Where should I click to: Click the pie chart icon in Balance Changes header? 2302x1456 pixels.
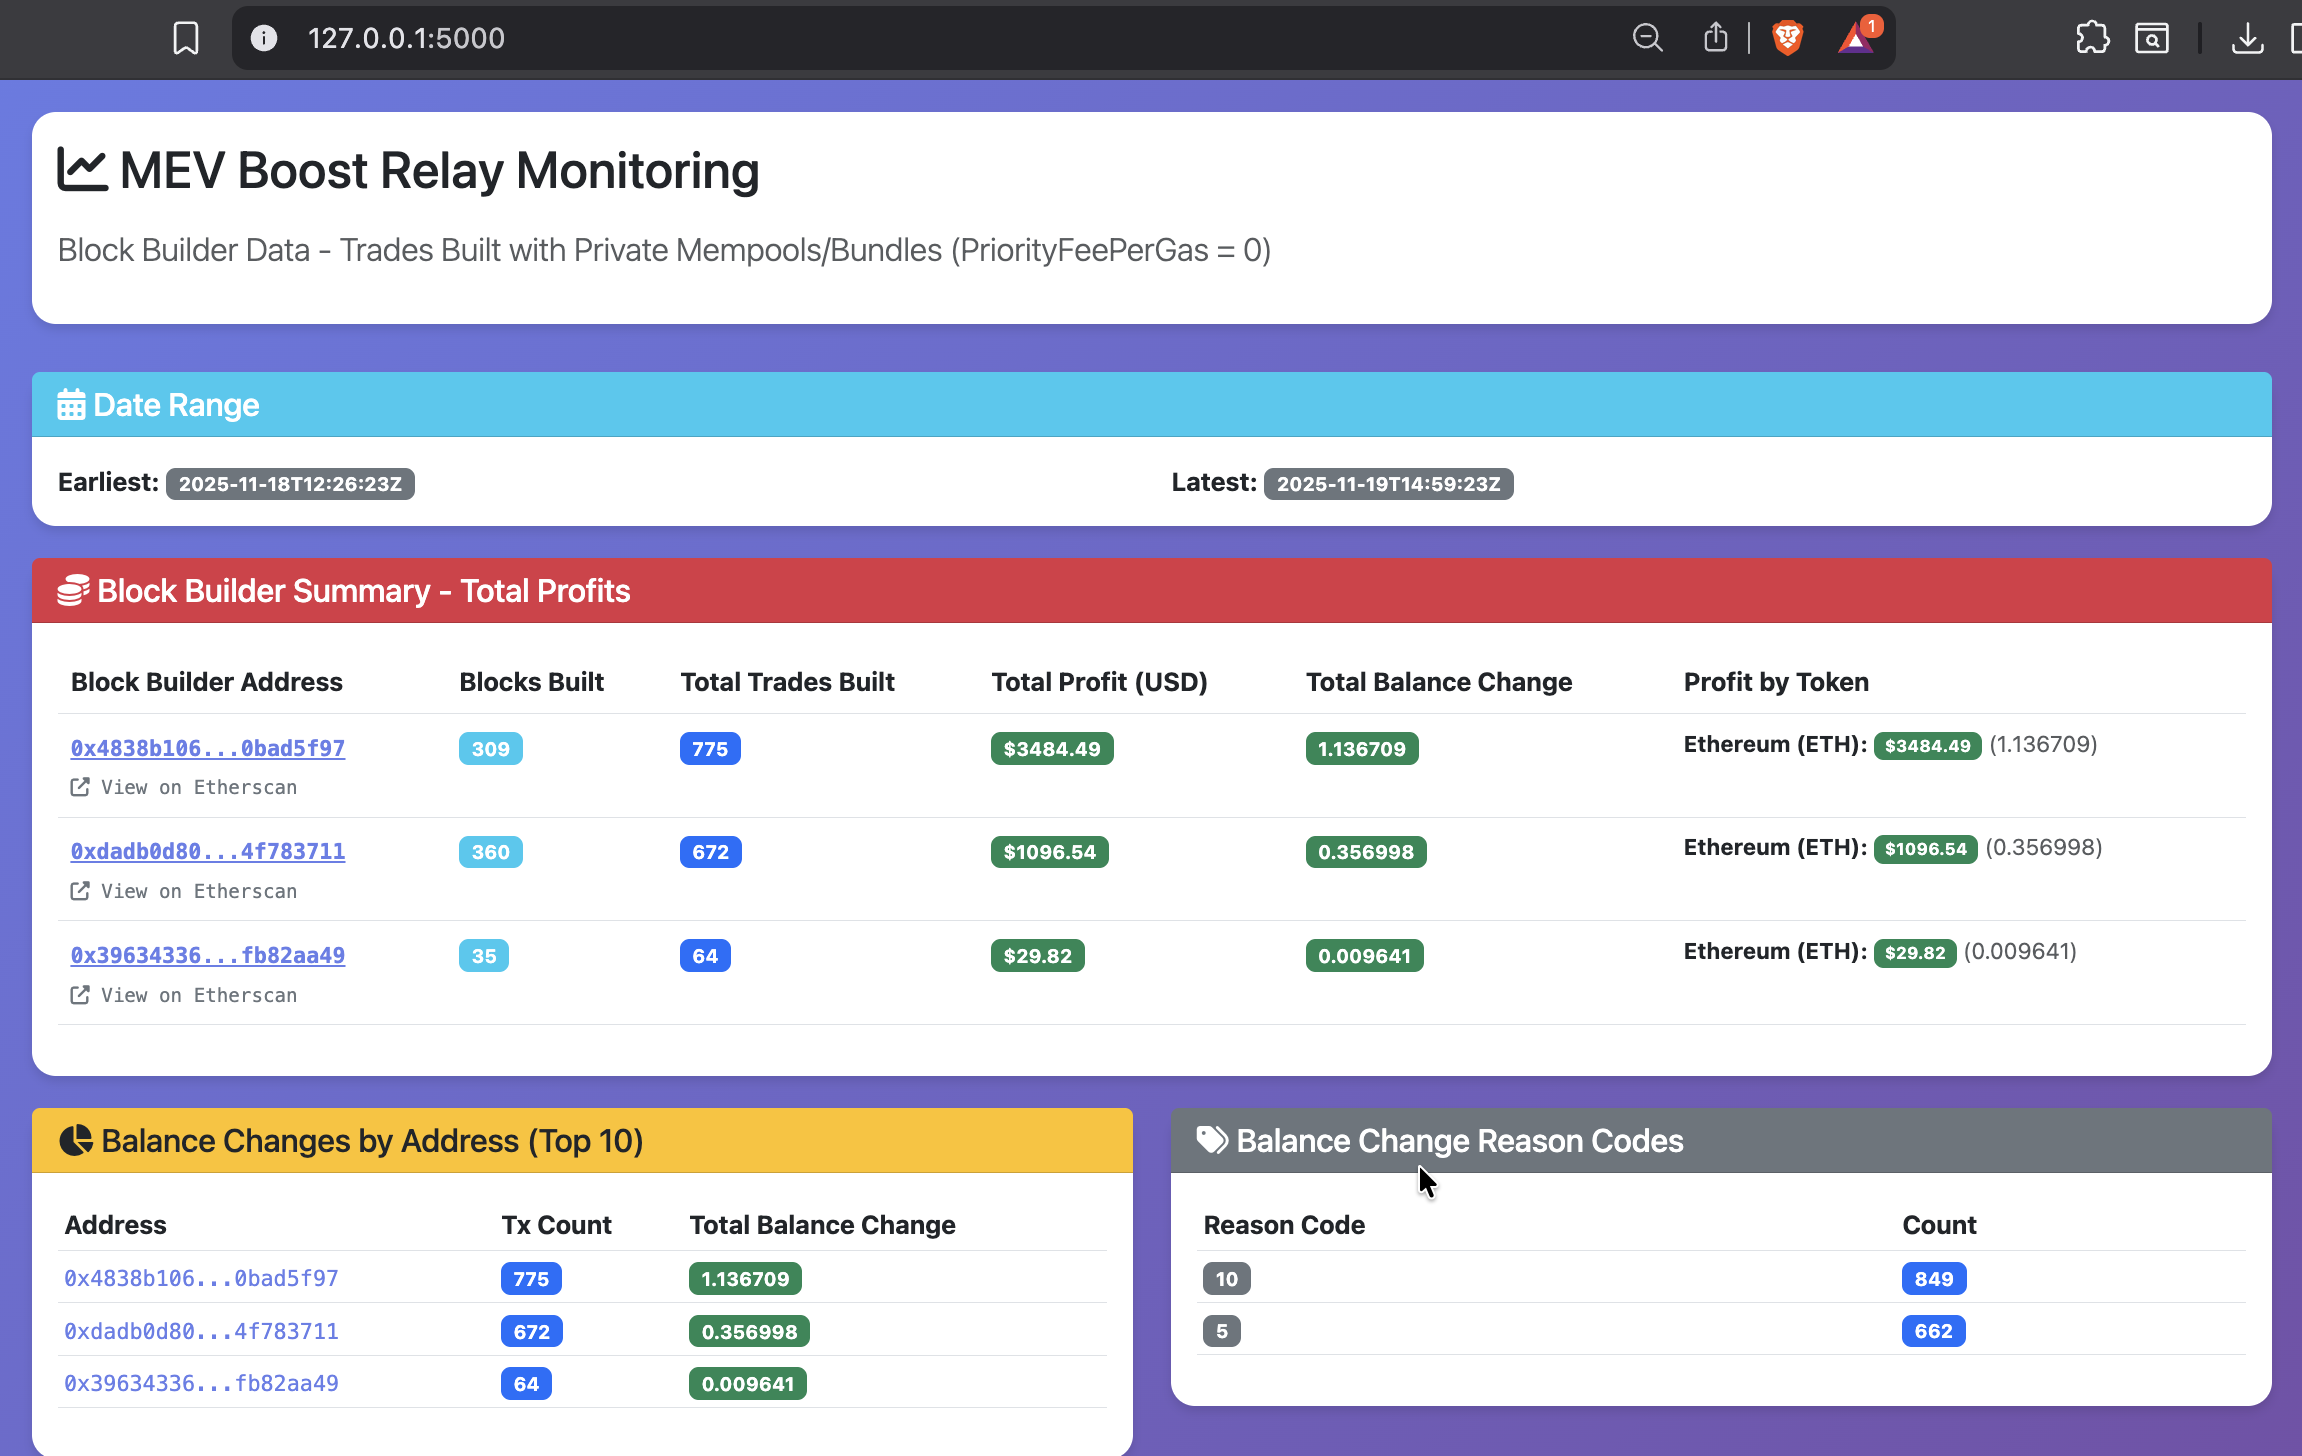[74, 1140]
